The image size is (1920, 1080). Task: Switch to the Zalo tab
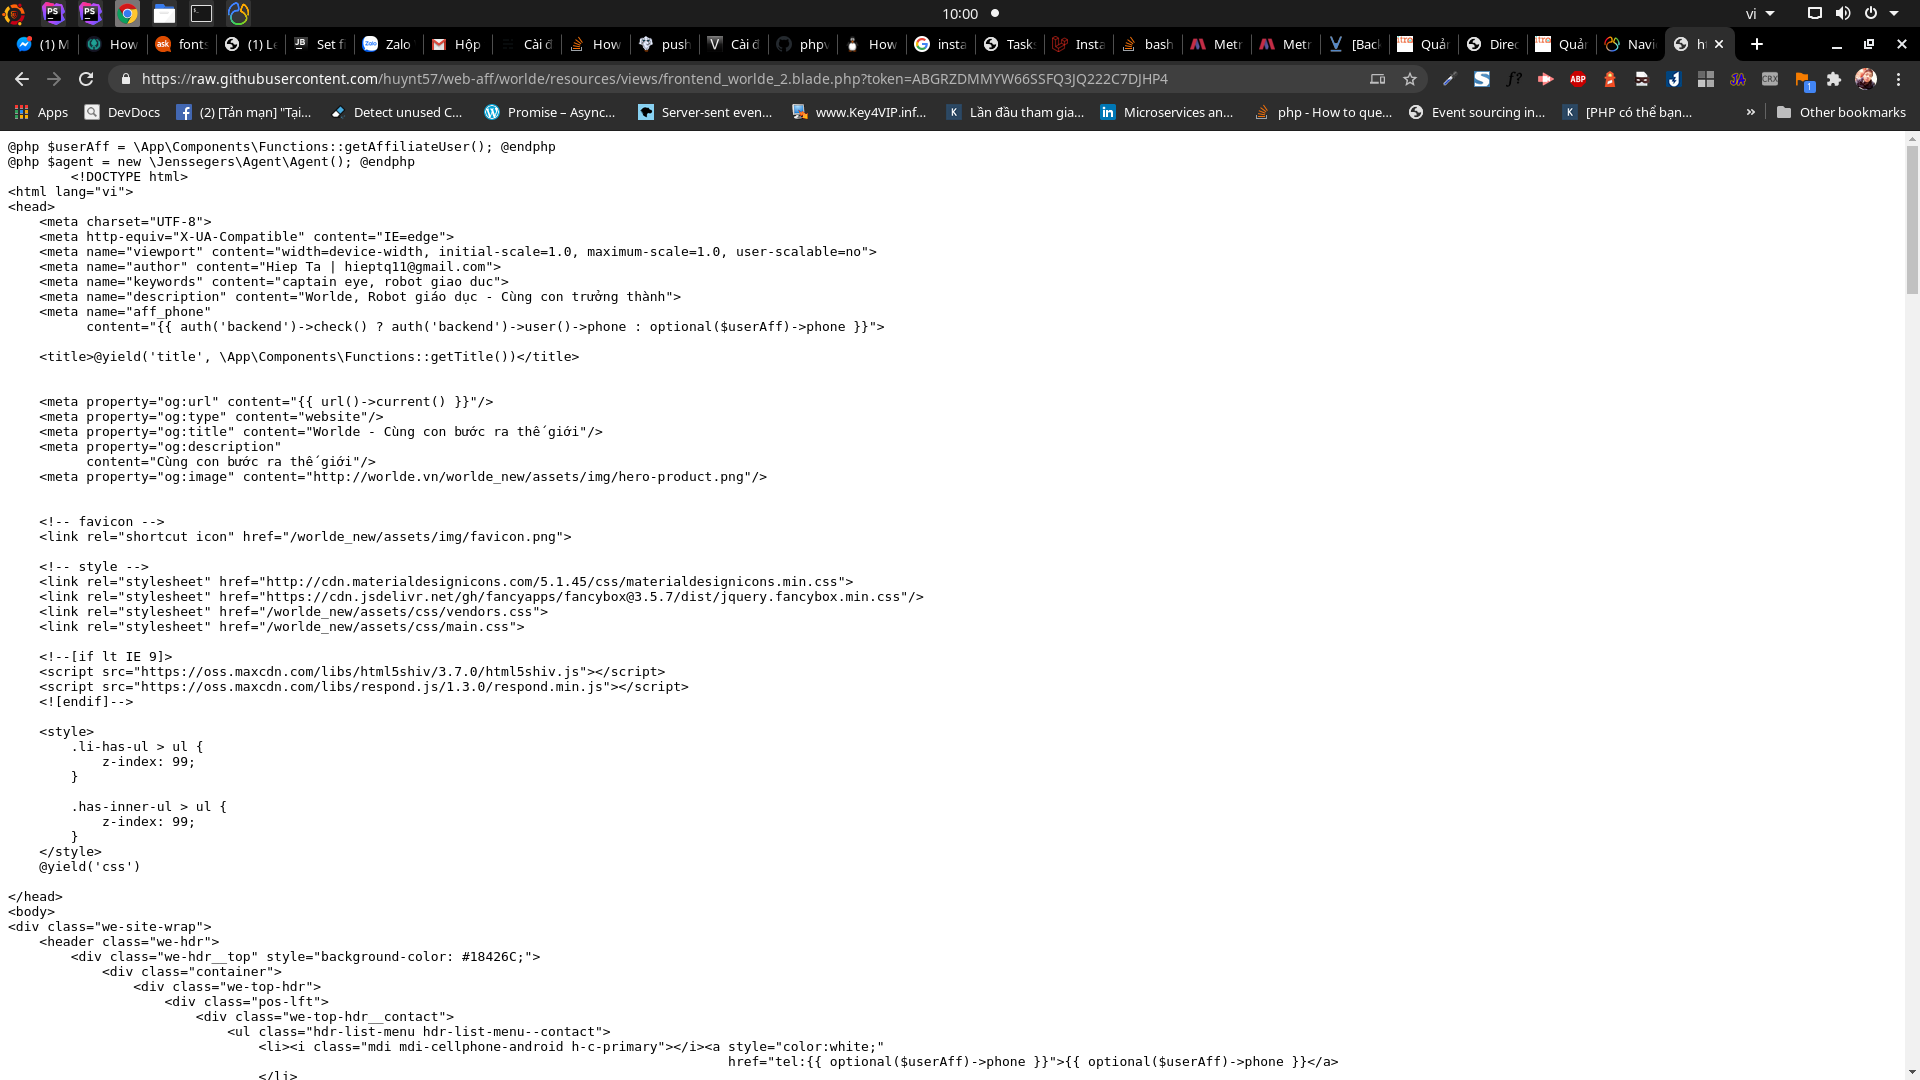pyautogui.click(x=387, y=44)
